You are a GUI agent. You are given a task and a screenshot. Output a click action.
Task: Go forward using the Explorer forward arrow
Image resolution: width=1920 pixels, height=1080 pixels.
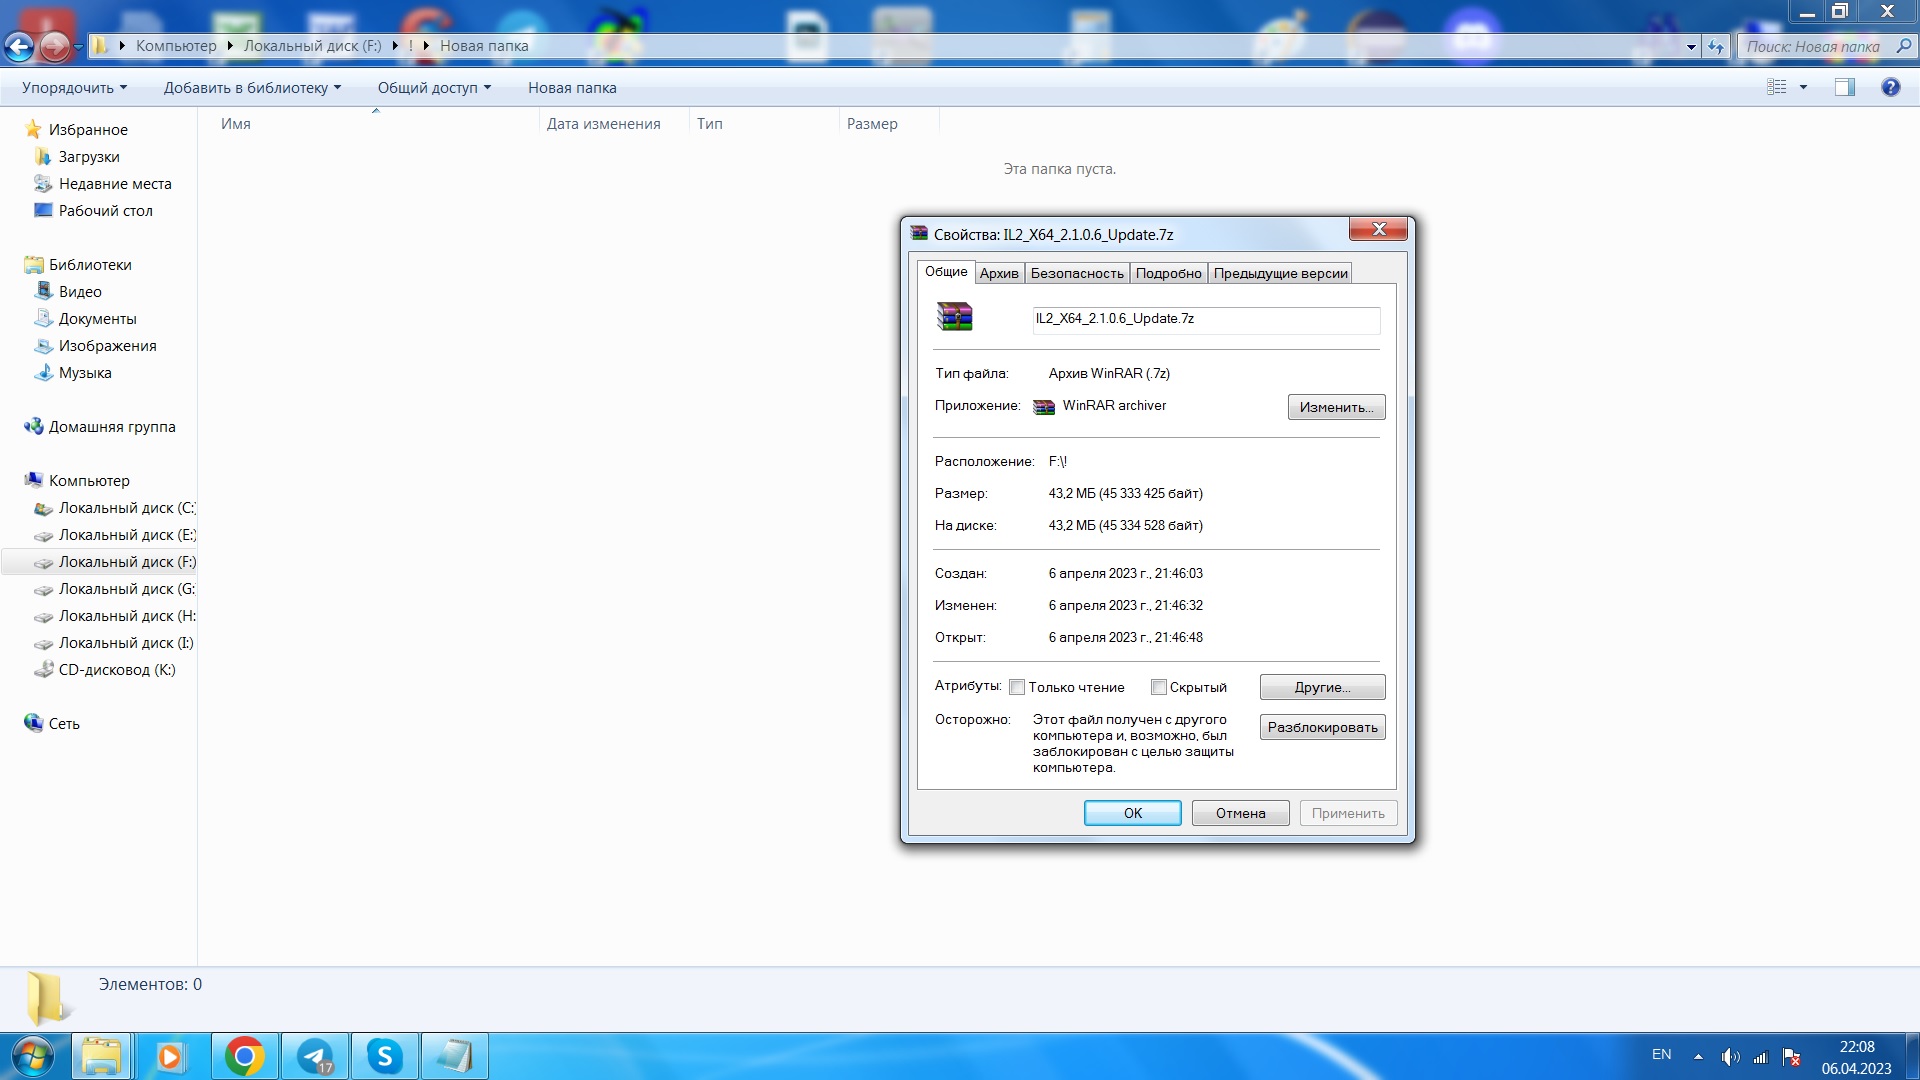pos(55,46)
